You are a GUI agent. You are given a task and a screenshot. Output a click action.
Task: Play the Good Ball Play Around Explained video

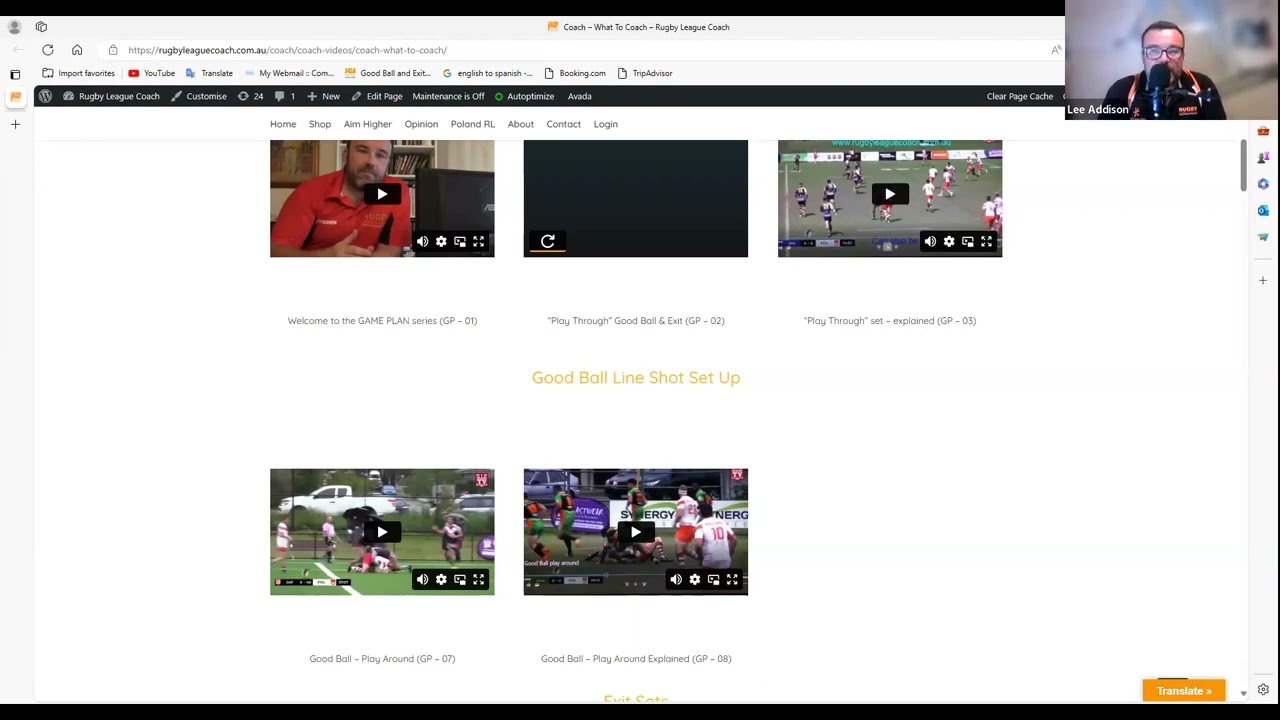click(636, 532)
